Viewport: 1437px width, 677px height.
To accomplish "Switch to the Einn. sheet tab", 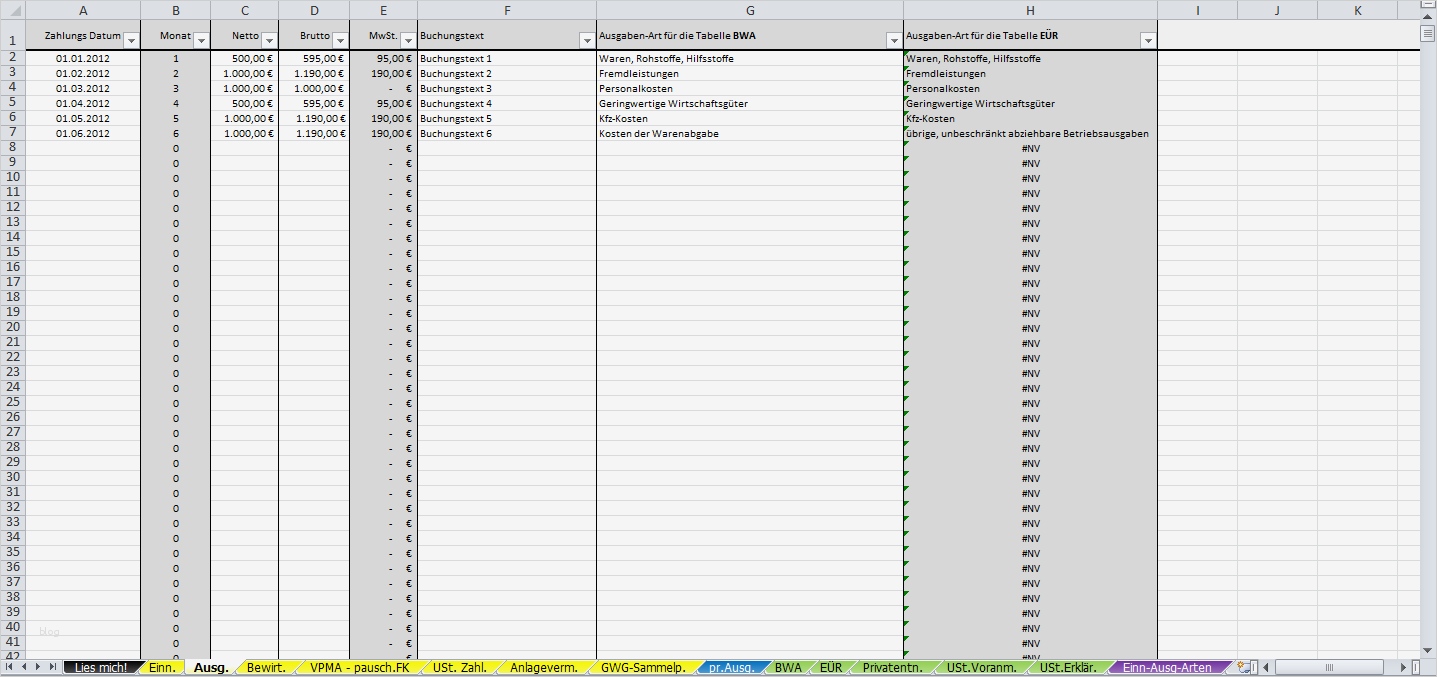I will (161, 666).
